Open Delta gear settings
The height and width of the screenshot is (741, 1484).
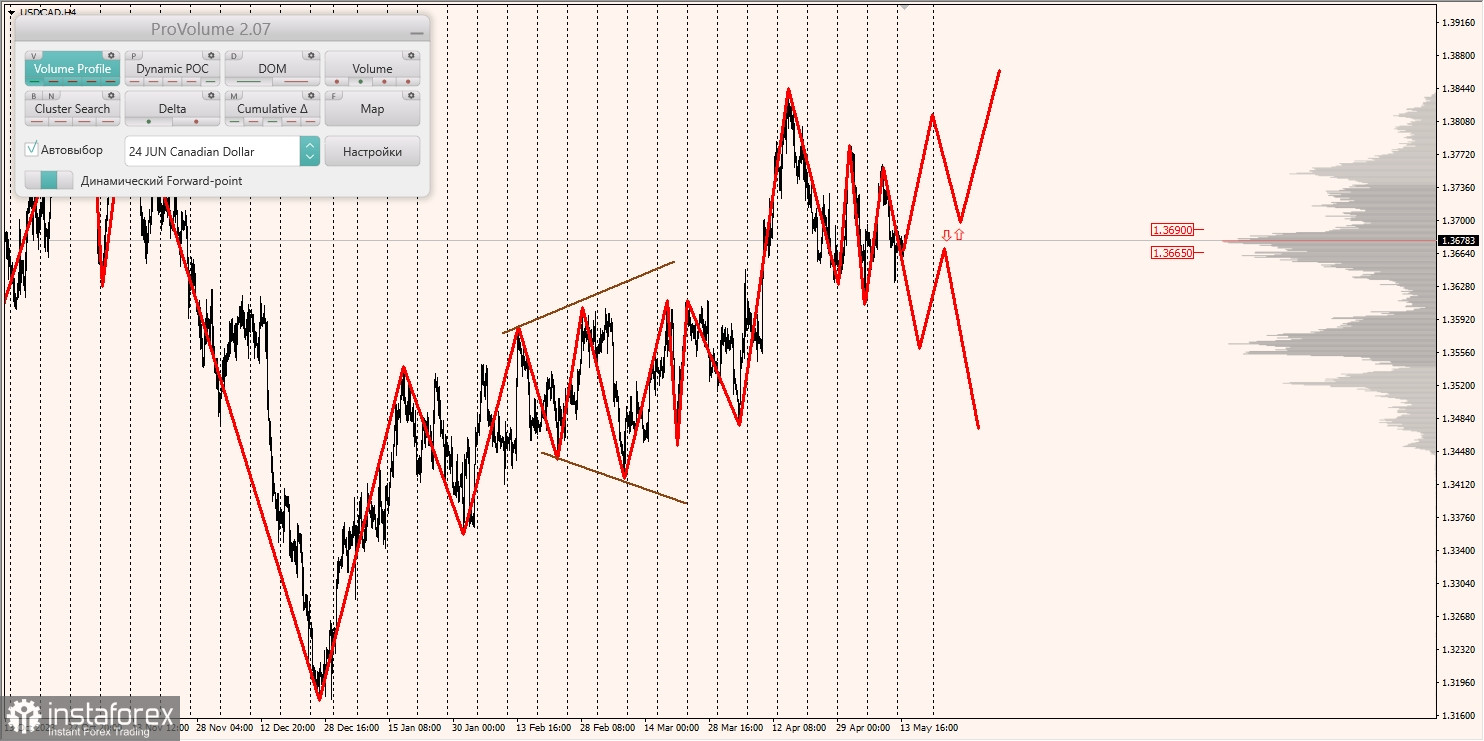(x=211, y=95)
